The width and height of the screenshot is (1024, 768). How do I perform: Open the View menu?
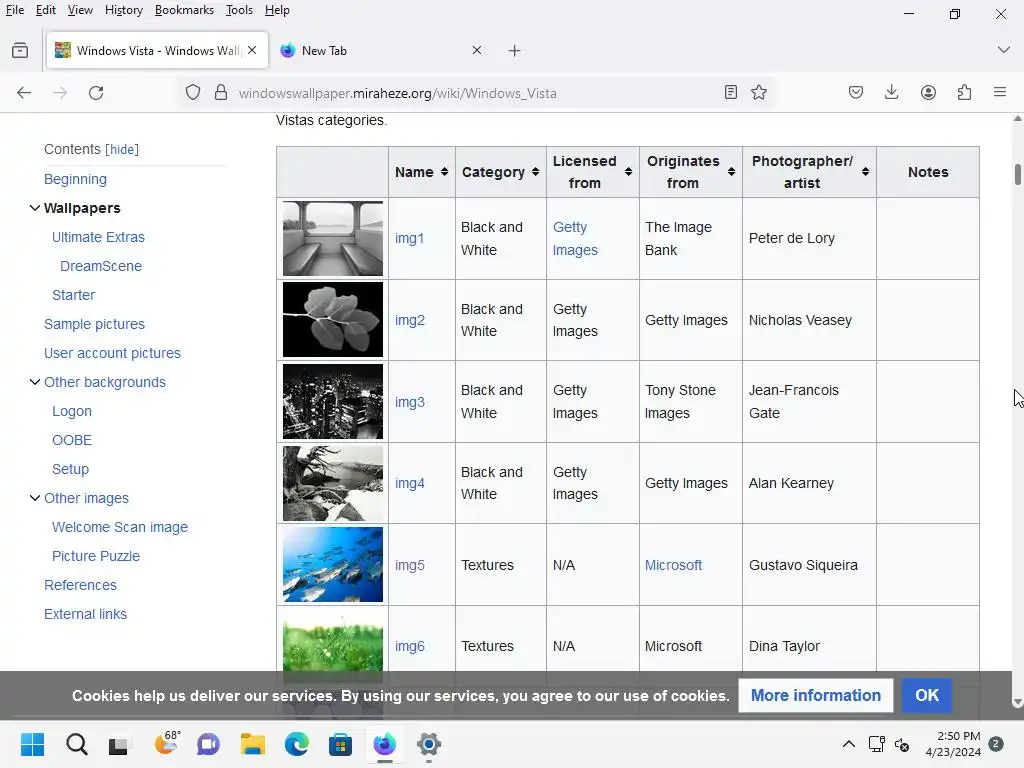pyautogui.click(x=80, y=10)
